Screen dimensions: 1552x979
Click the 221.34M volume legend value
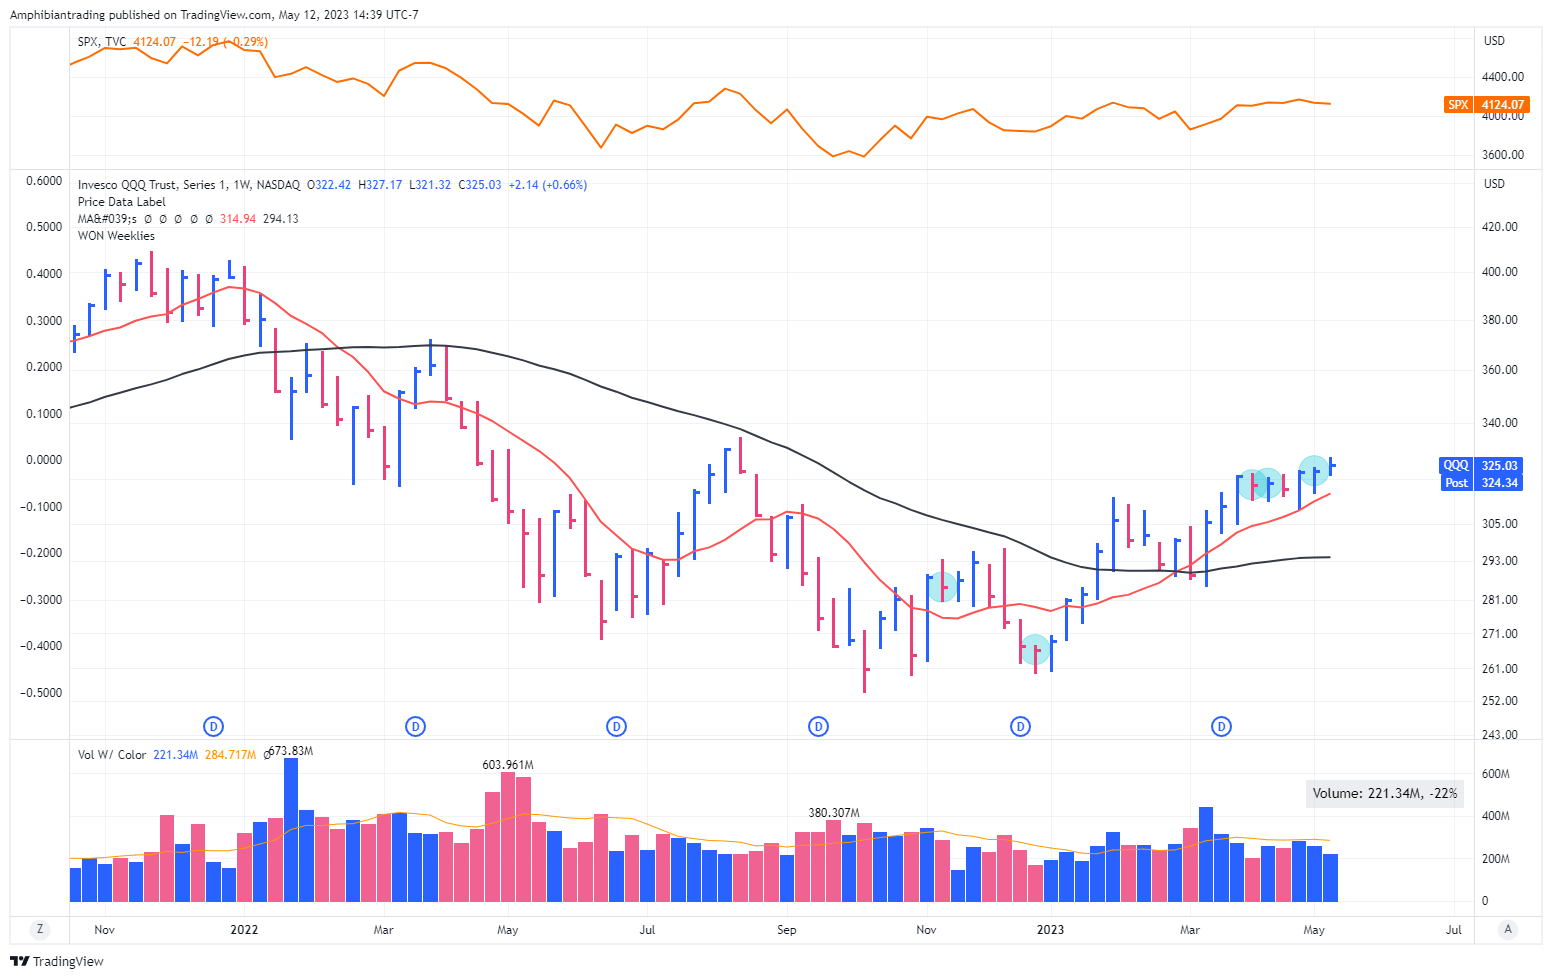pyautogui.click(x=175, y=755)
